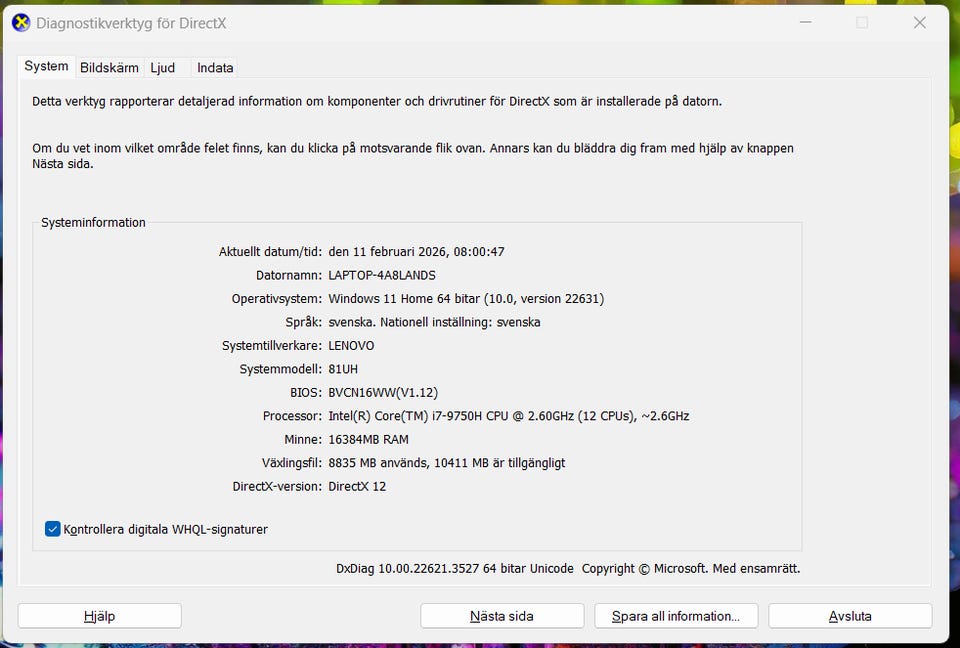The height and width of the screenshot is (648, 960).
Task: Click the DirectX logo icon in title bar
Action: coord(21,23)
